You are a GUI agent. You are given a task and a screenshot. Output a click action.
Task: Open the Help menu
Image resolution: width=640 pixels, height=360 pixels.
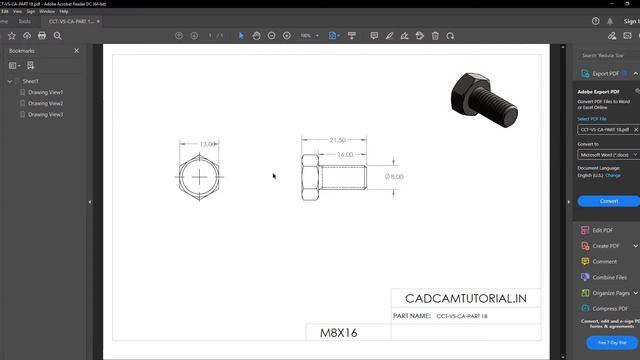click(x=64, y=11)
